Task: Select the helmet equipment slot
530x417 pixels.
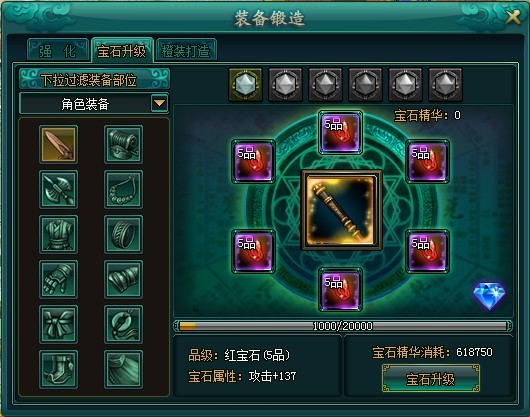Action: (123, 144)
